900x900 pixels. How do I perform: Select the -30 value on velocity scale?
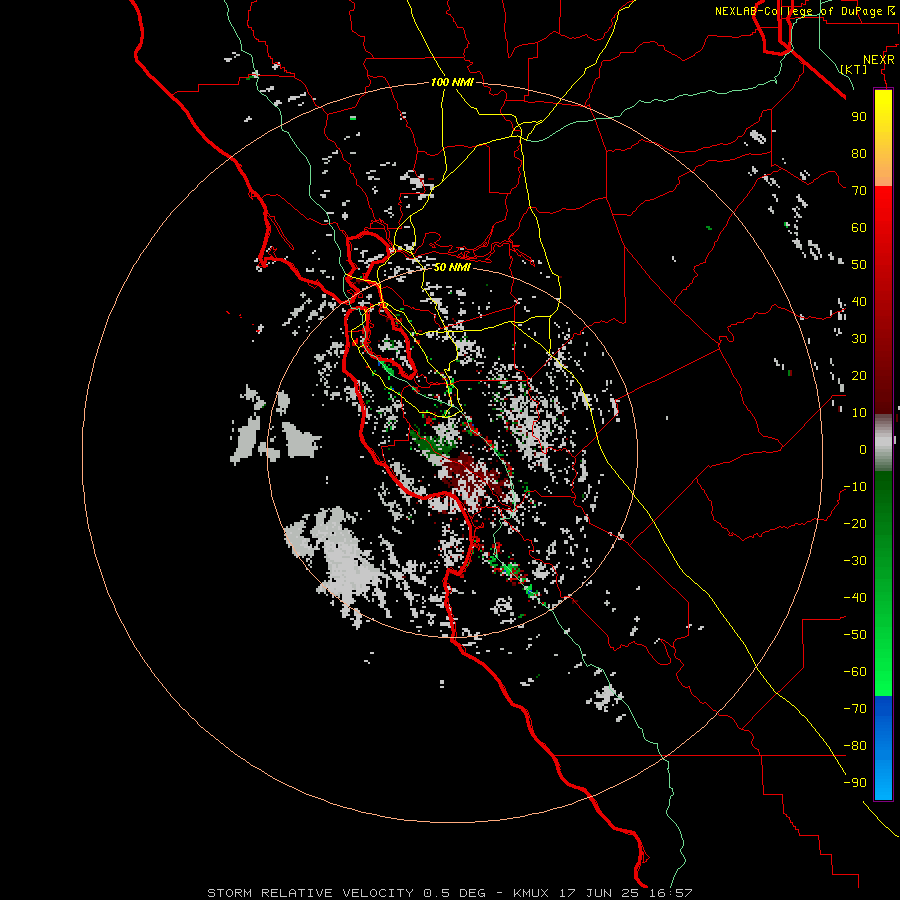pyautogui.click(x=855, y=561)
